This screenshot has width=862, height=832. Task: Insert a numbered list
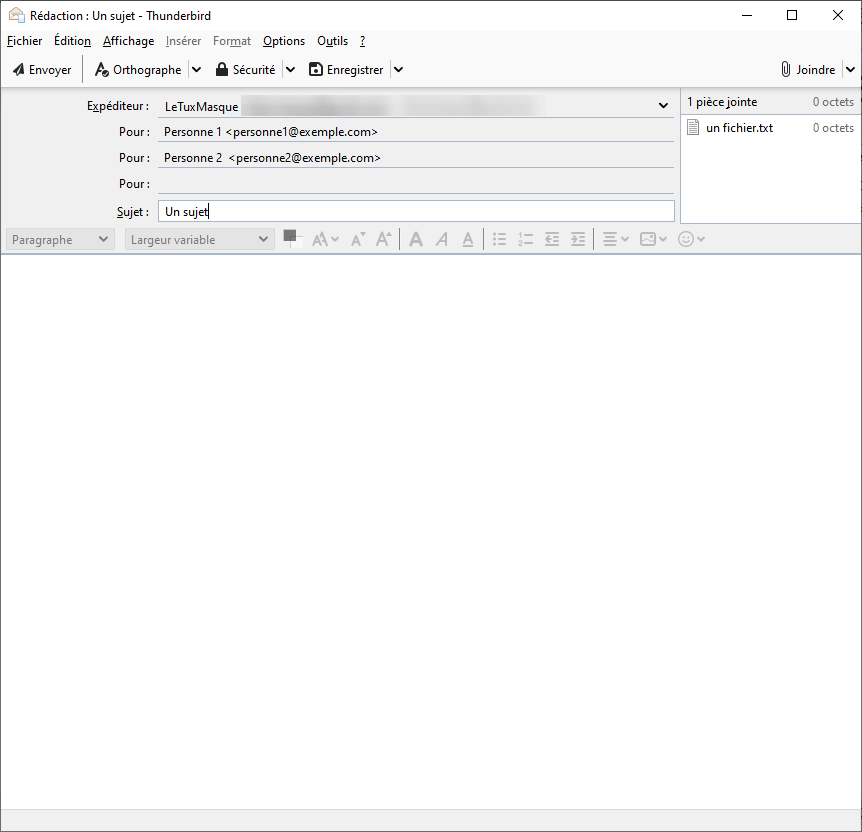point(525,240)
